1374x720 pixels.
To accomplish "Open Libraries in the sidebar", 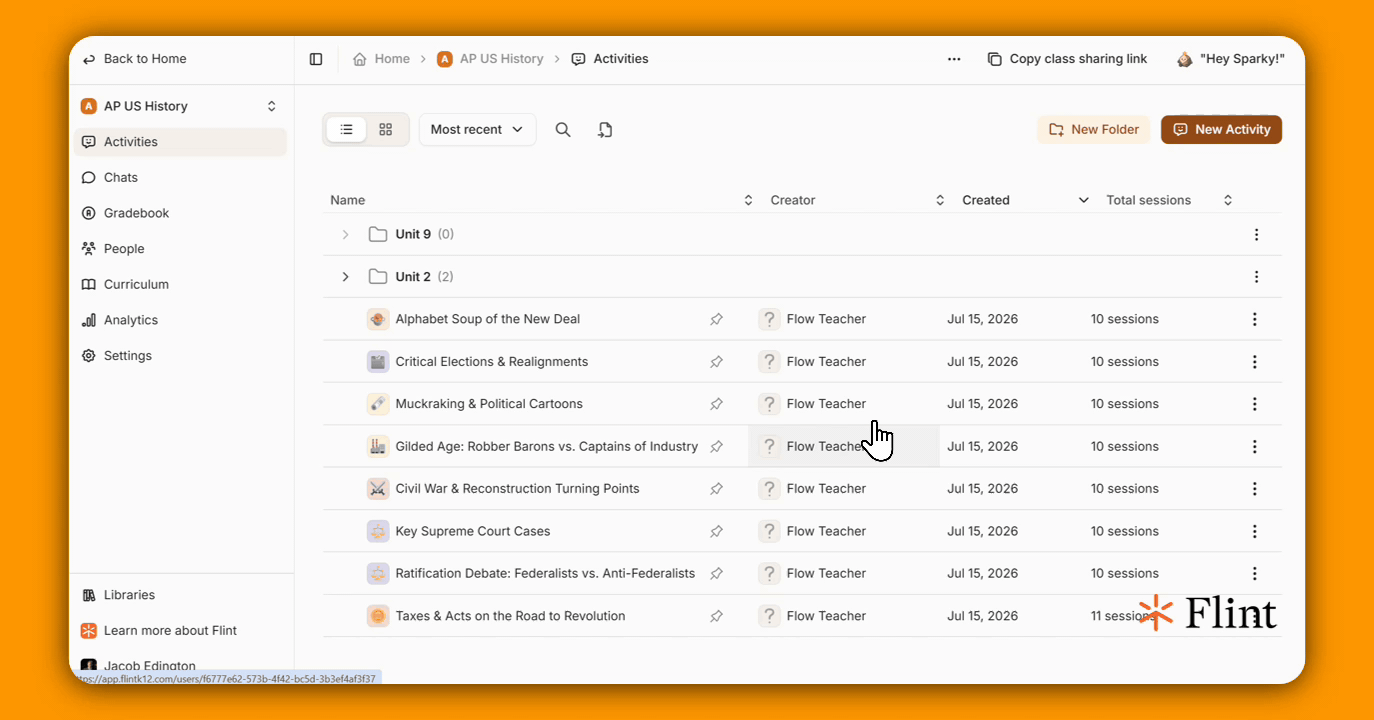I will click(180, 595).
